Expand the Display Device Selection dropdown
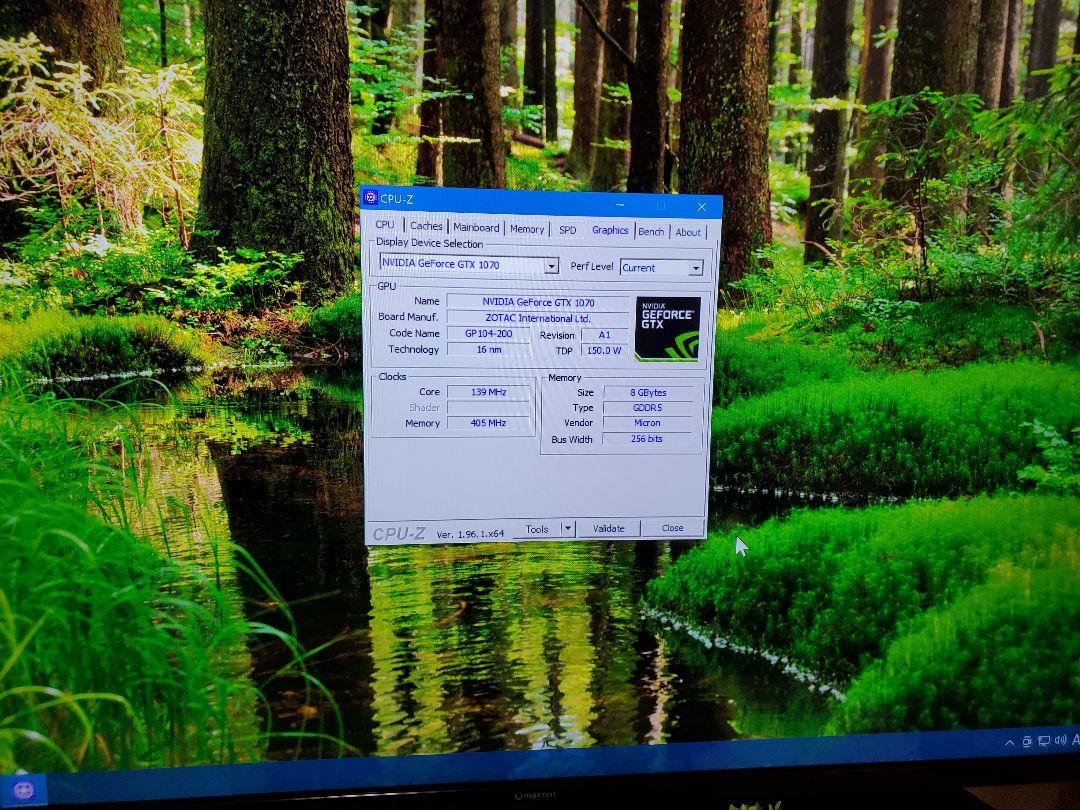Screen dimensions: 1080x810 click(551, 266)
